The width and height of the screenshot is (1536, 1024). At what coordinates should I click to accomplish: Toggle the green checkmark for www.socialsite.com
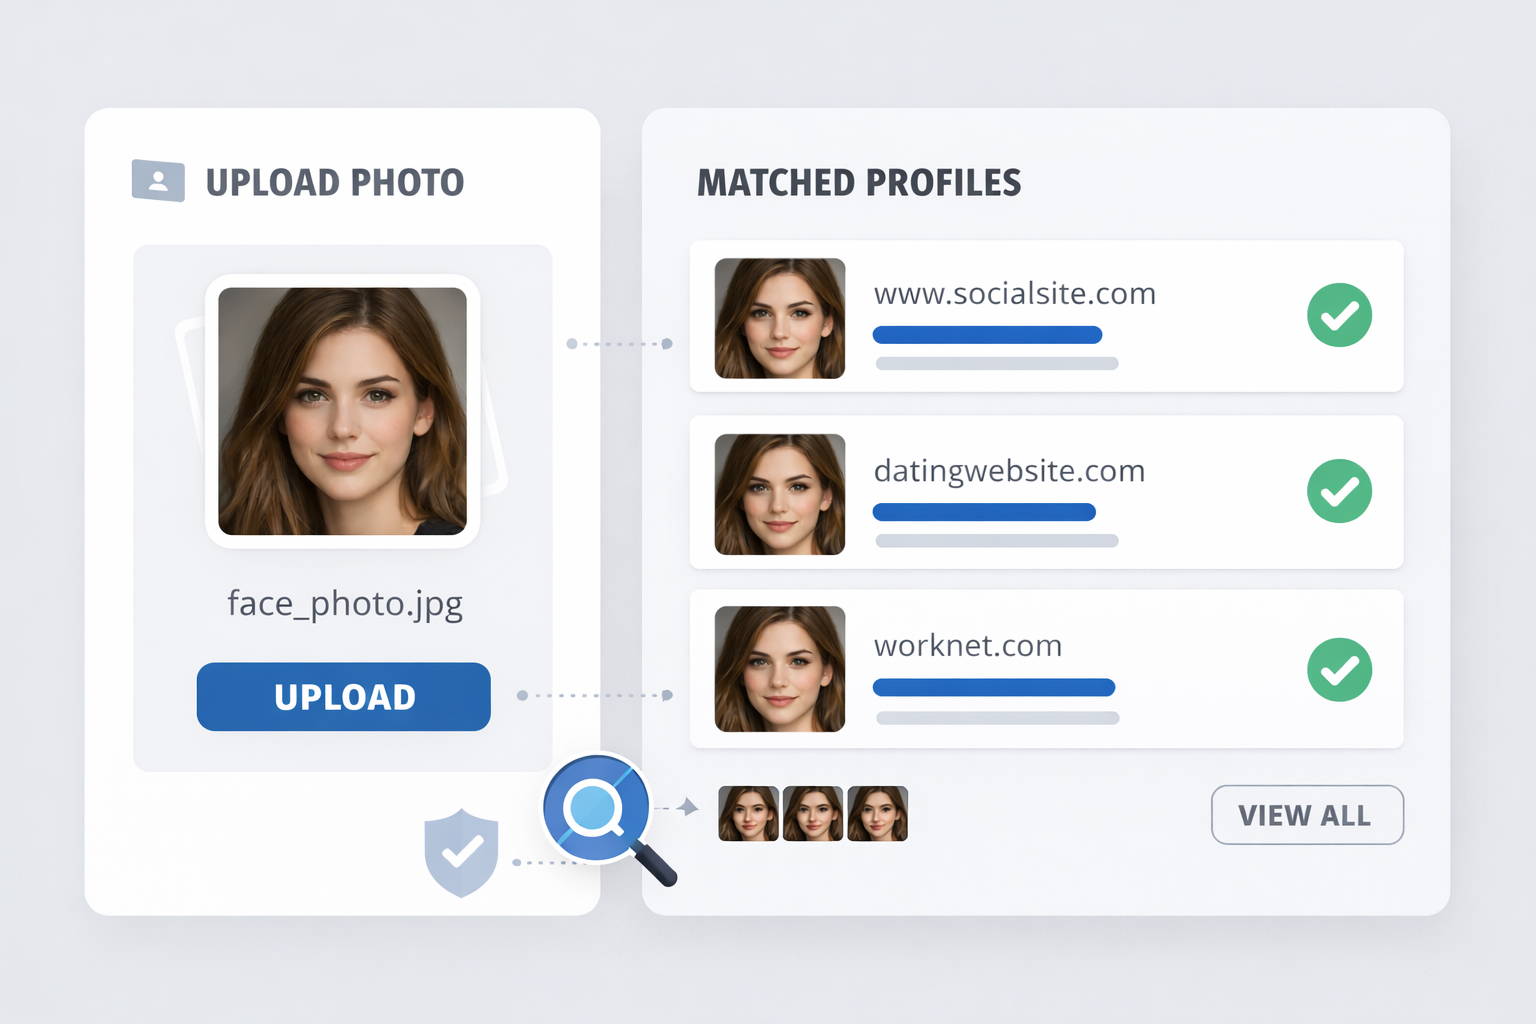pyautogui.click(x=1339, y=315)
